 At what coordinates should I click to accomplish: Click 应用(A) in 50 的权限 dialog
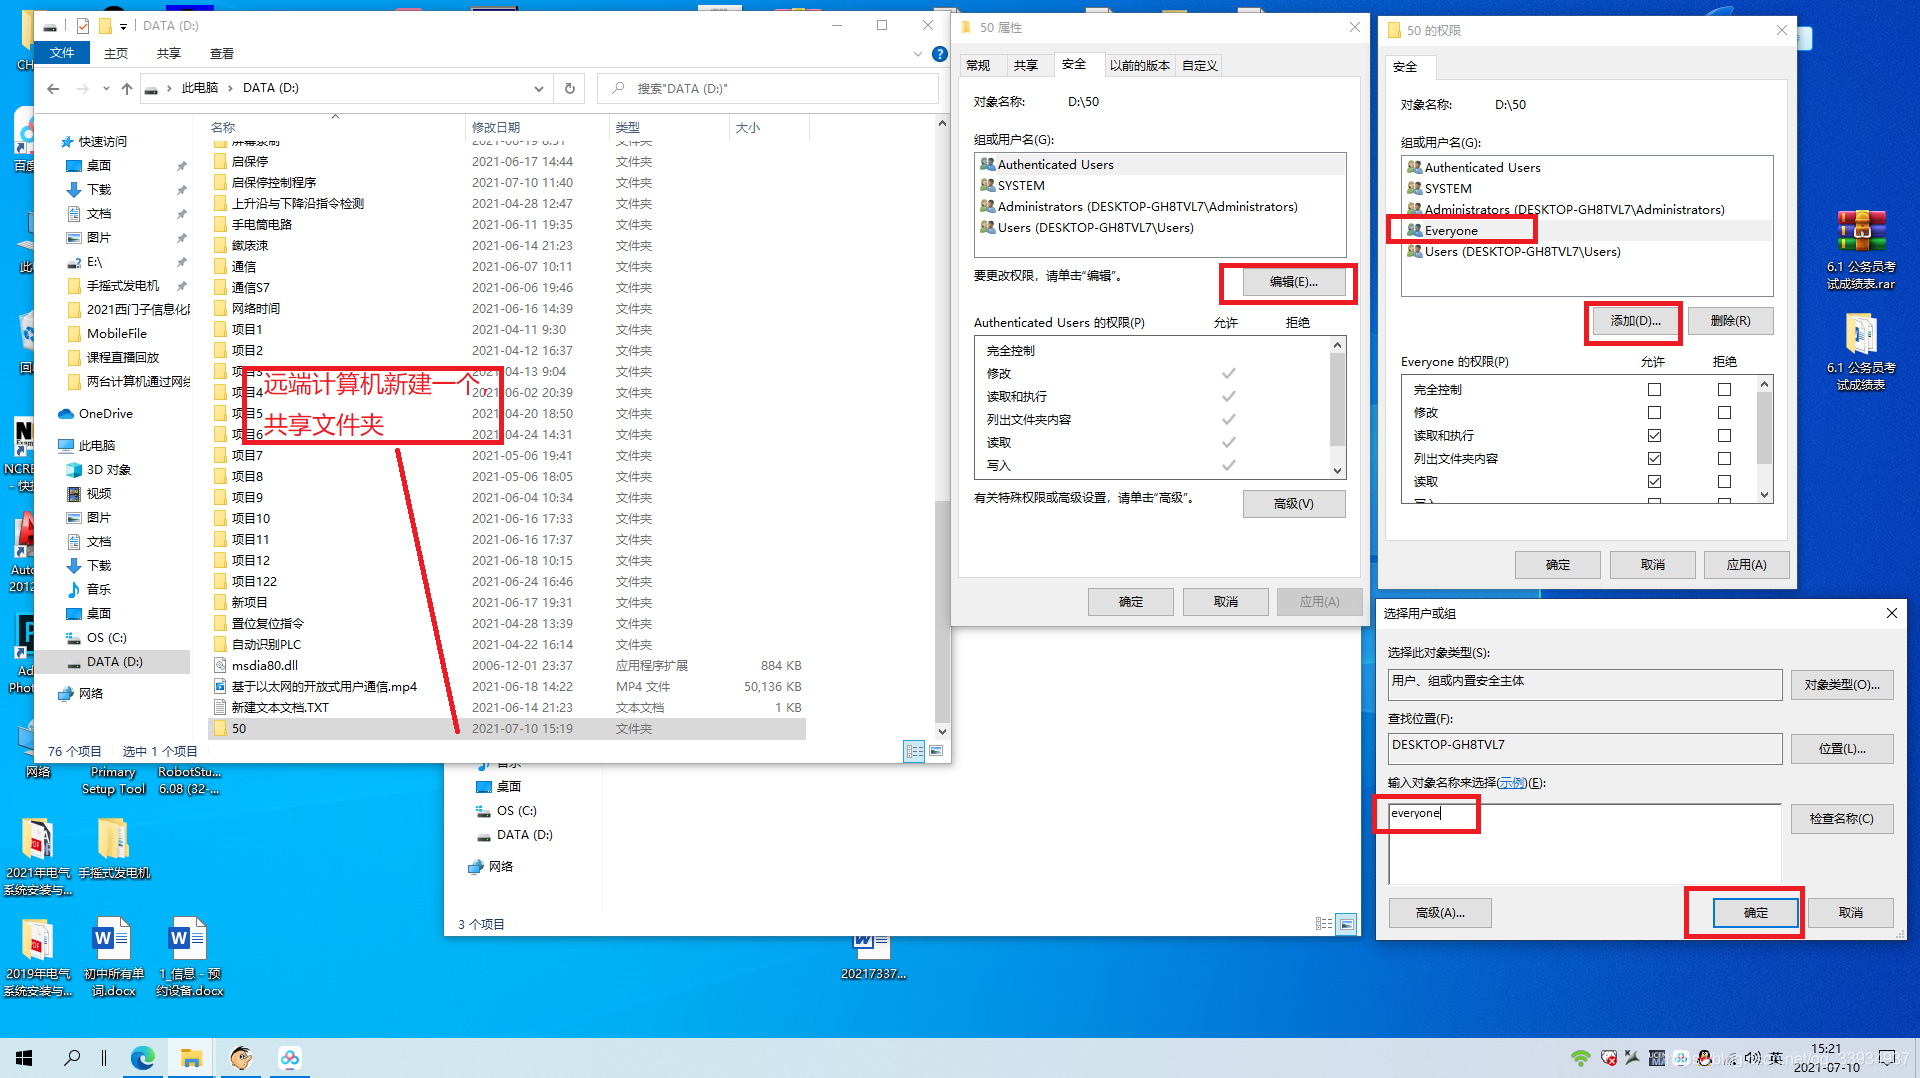pyautogui.click(x=1746, y=565)
